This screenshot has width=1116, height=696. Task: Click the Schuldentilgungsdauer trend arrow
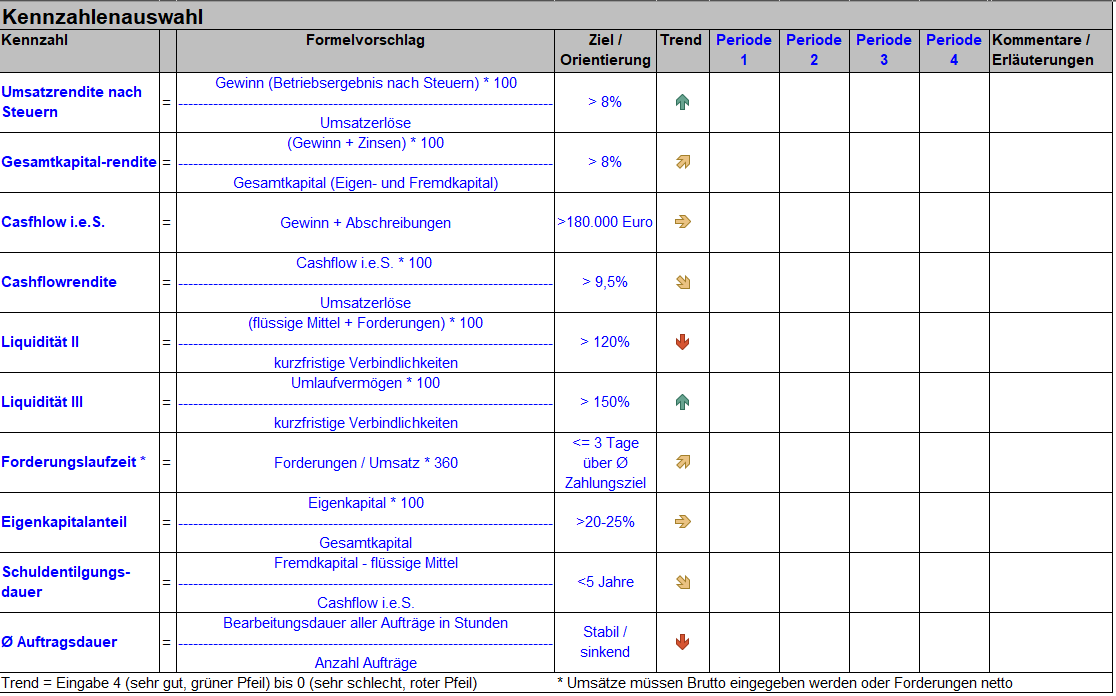[x=683, y=582]
